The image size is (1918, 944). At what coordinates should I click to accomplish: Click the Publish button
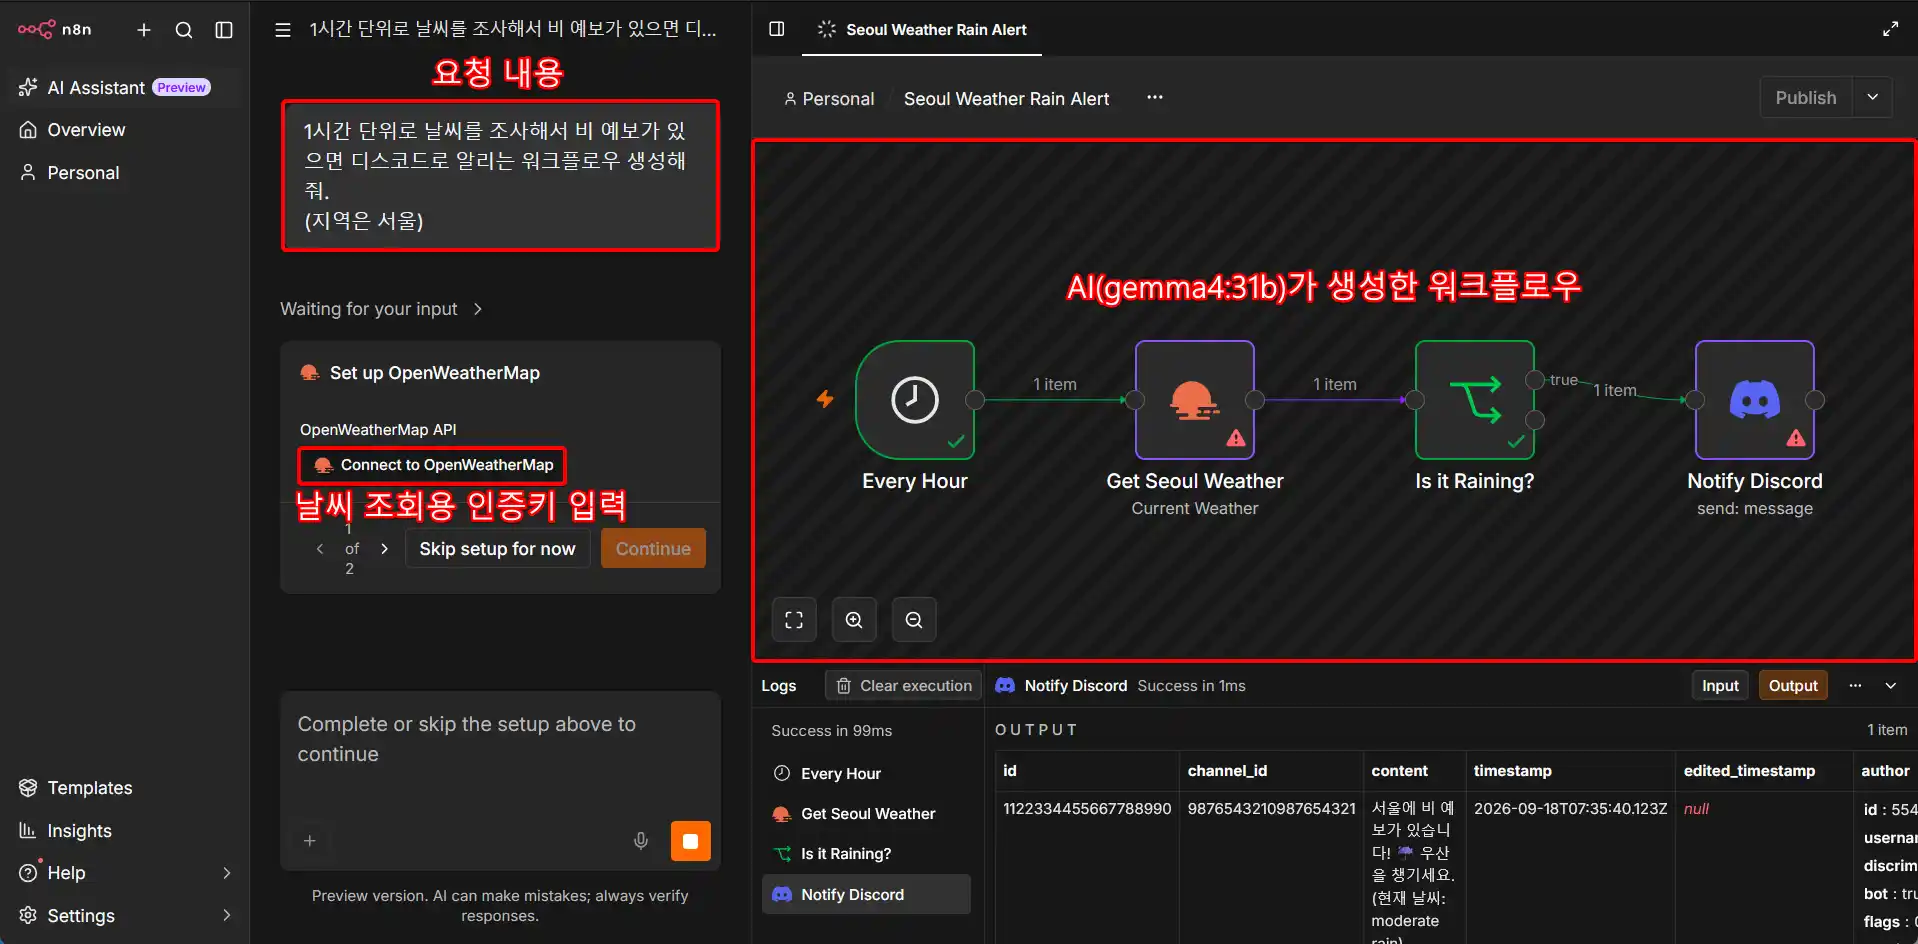[1806, 98]
